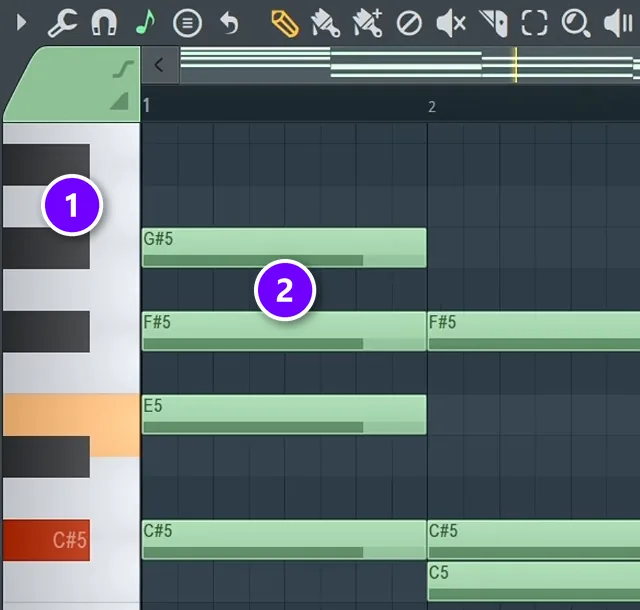
Task: Click the scroll-left arrow on overview
Action: pos(160,65)
